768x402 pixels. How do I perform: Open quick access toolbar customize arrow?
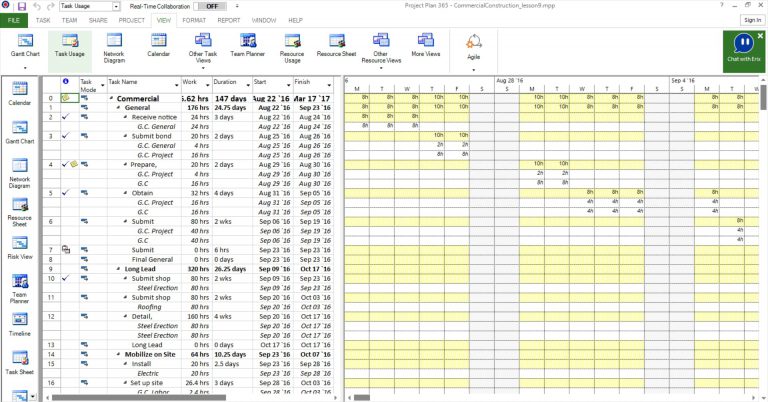237,6
